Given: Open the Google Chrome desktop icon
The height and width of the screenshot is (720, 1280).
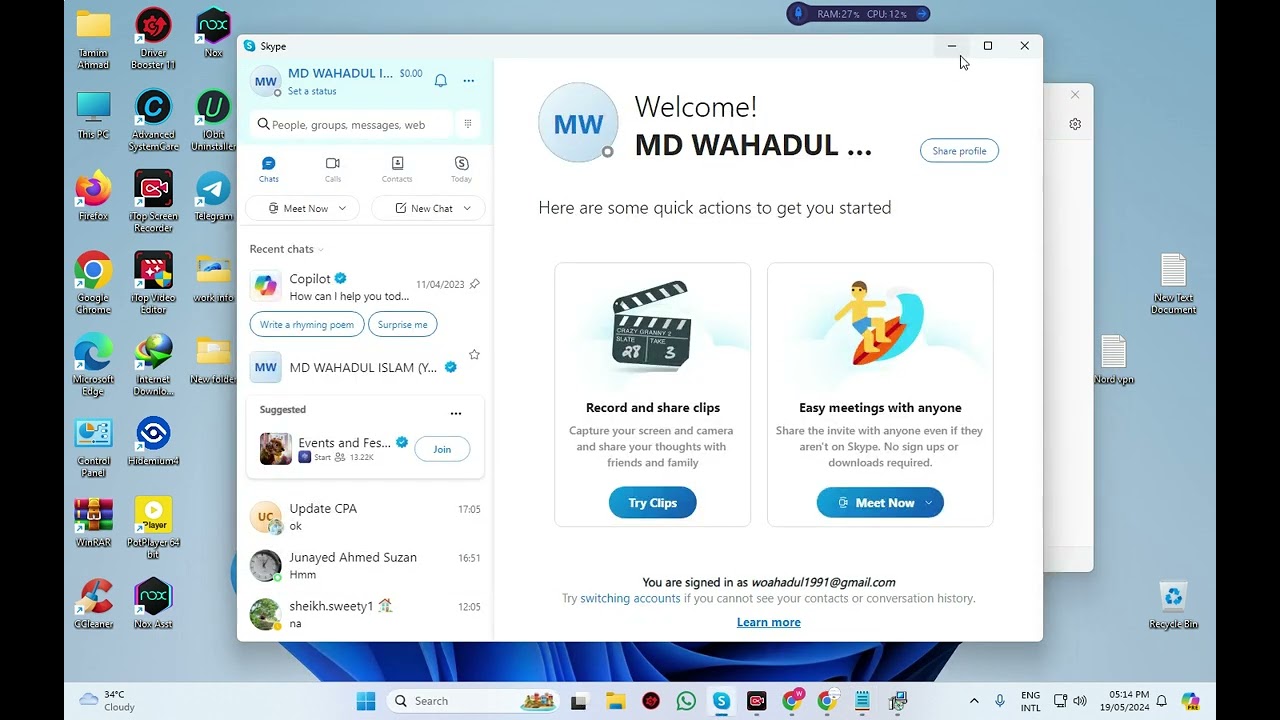Looking at the screenshot, I should tap(93, 282).
